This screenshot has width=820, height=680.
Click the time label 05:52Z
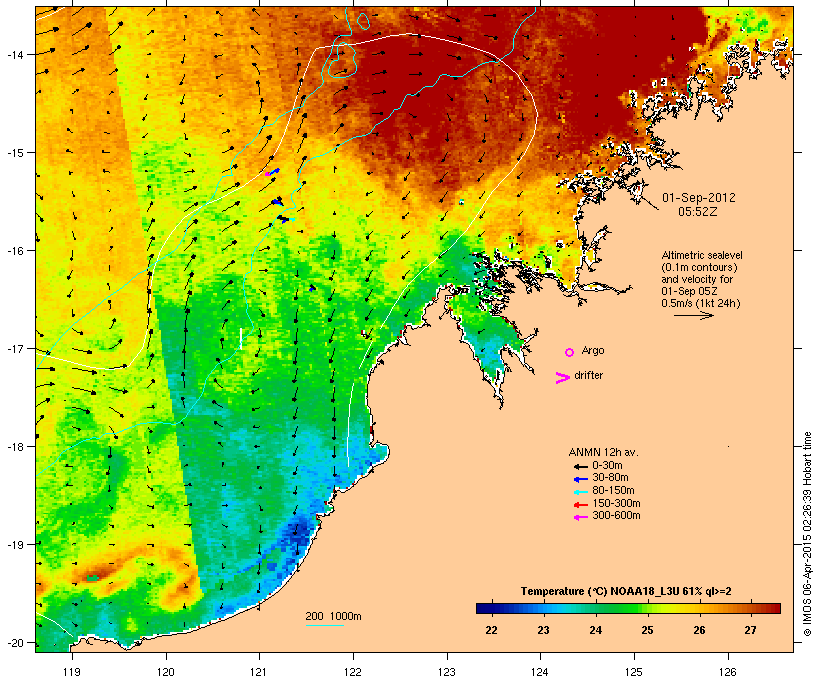click(698, 211)
